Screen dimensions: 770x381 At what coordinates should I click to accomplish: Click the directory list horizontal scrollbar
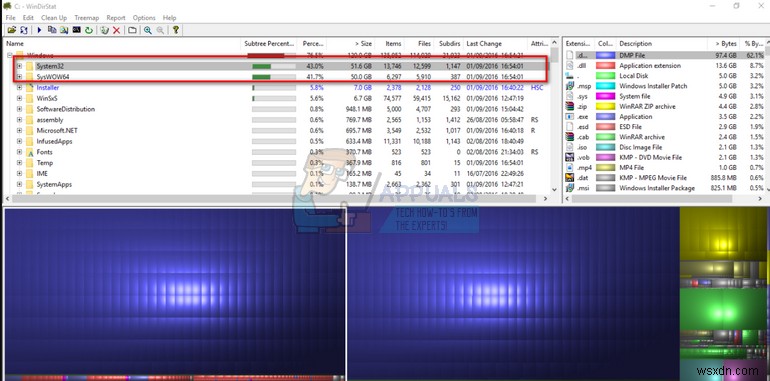(277, 199)
